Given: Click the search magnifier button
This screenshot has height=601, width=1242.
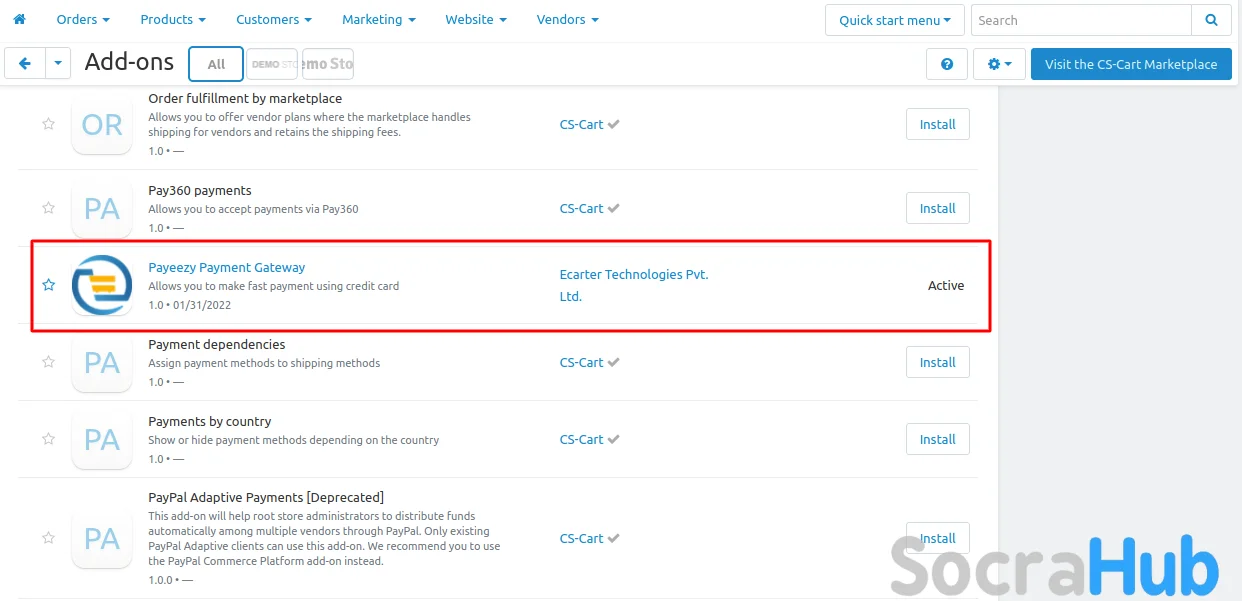Looking at the screenshot, I should click(x=1211, y=20).
